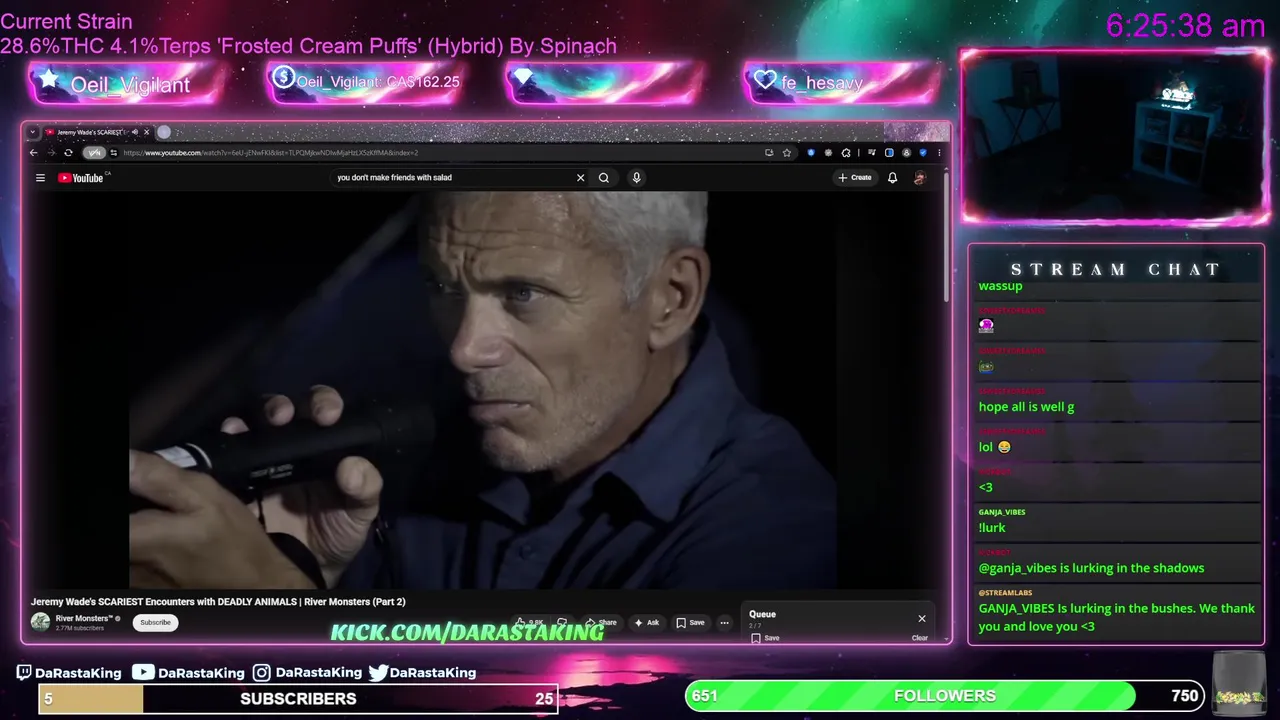Screen dimensions: 1280x720
Task: Click GANJA_VIBES username in stream chat
Action: point(1002,512)
